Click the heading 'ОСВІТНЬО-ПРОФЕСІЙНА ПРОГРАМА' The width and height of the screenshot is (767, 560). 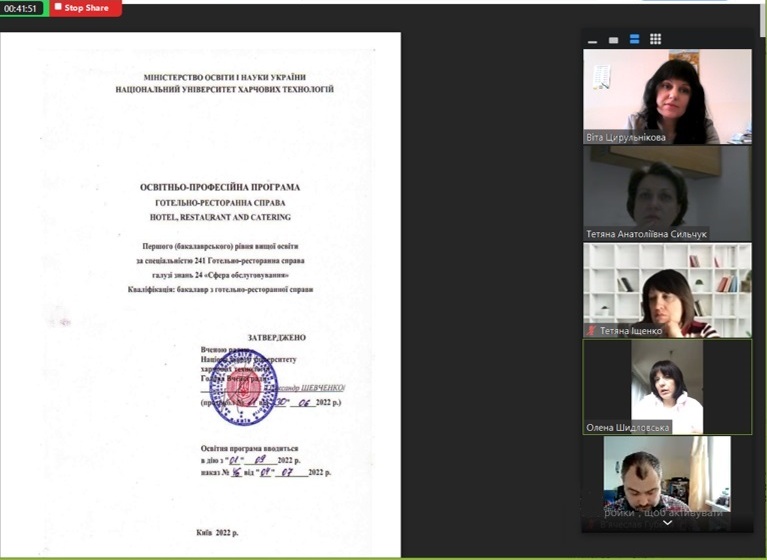click(x=220, y=187)
